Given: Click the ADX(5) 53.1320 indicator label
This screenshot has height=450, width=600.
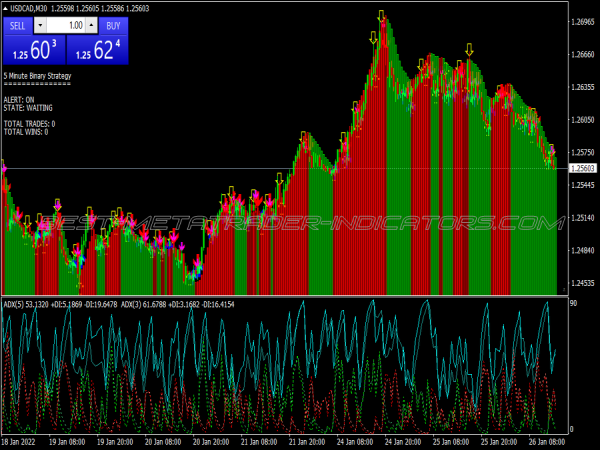Looking at the screenshot, I should pos(26,305).
